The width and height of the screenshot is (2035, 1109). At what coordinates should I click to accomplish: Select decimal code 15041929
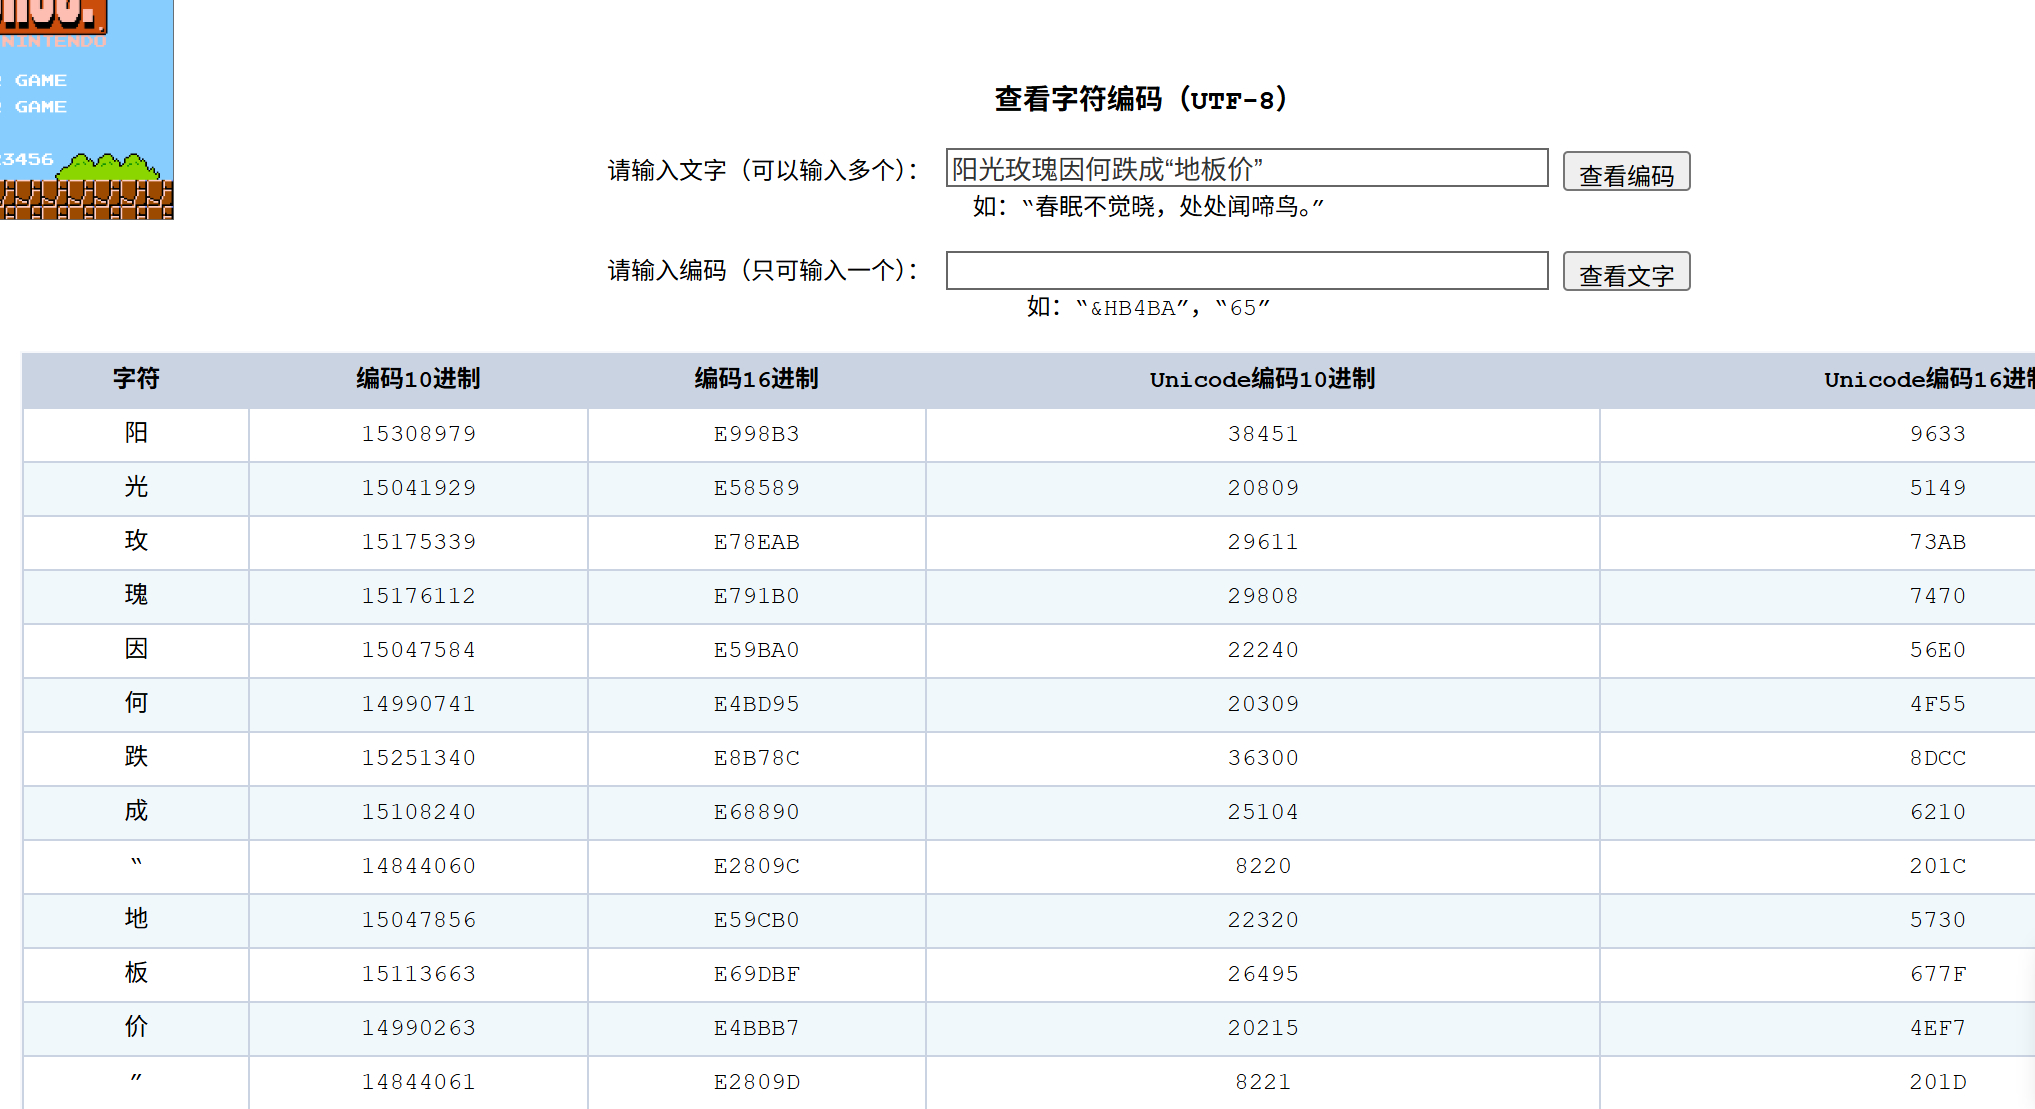pos(418,488)
